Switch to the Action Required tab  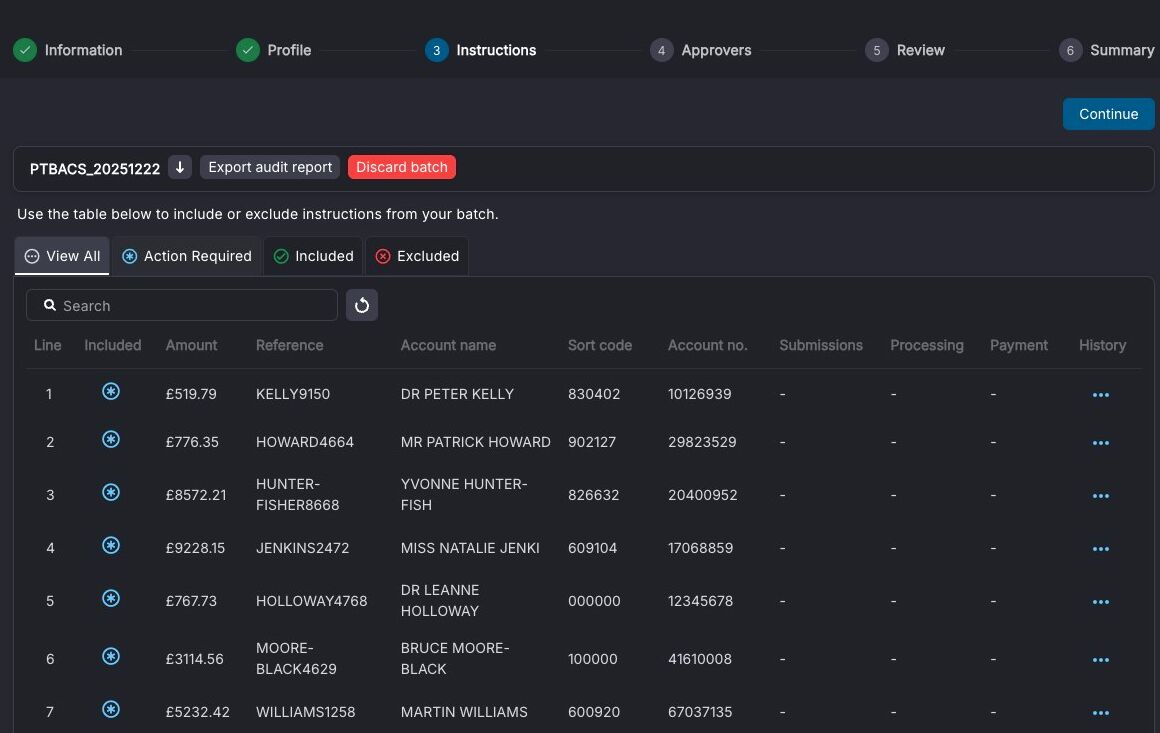click(186, 256)
